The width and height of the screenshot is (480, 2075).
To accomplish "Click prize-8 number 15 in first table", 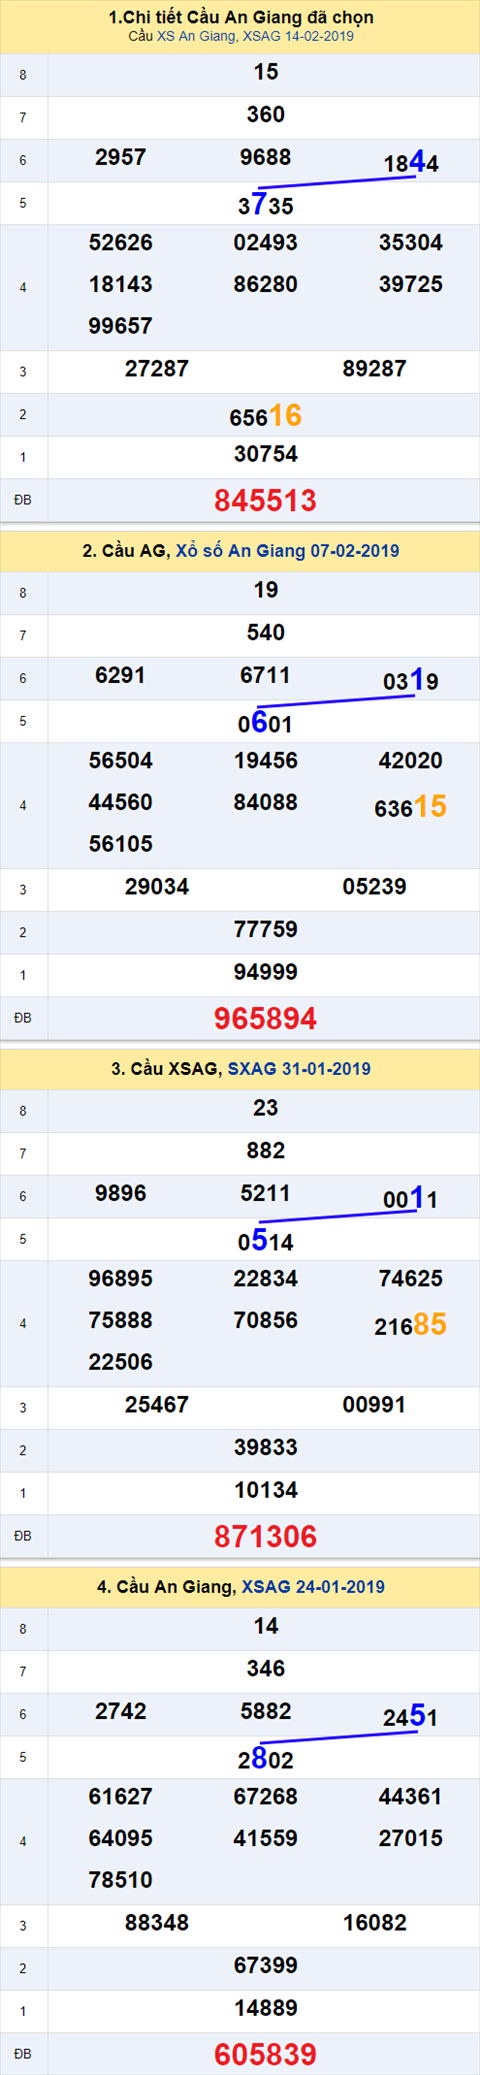I will tap(265, 72).
